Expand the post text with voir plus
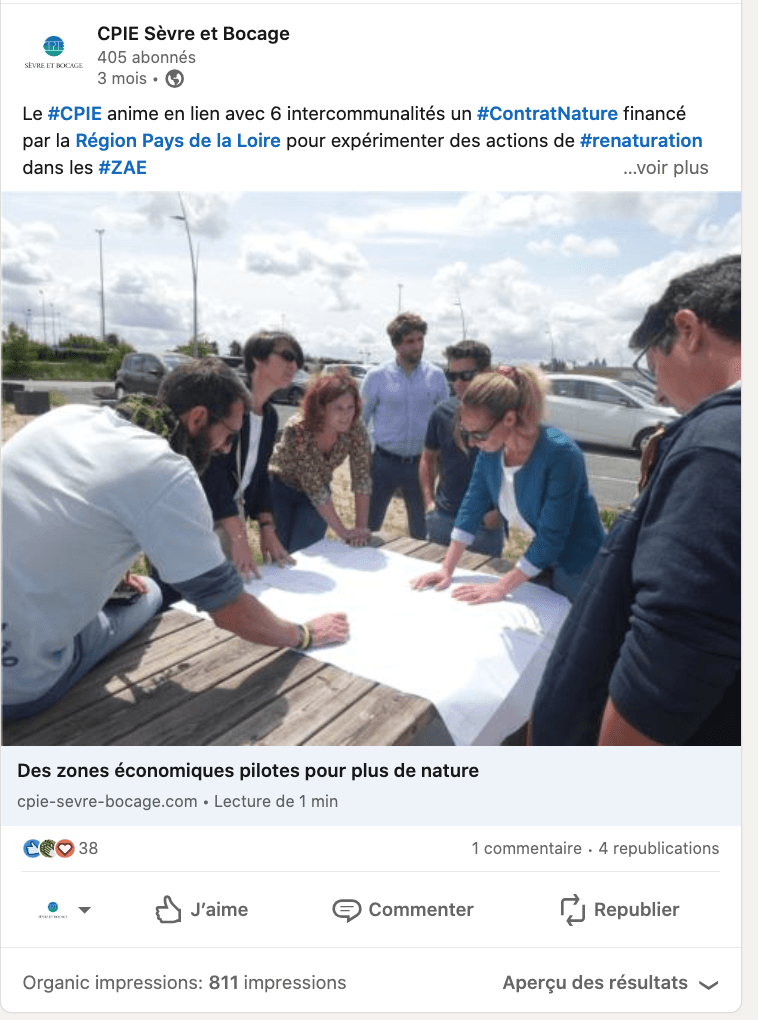758x1020 pixels. 665,168
